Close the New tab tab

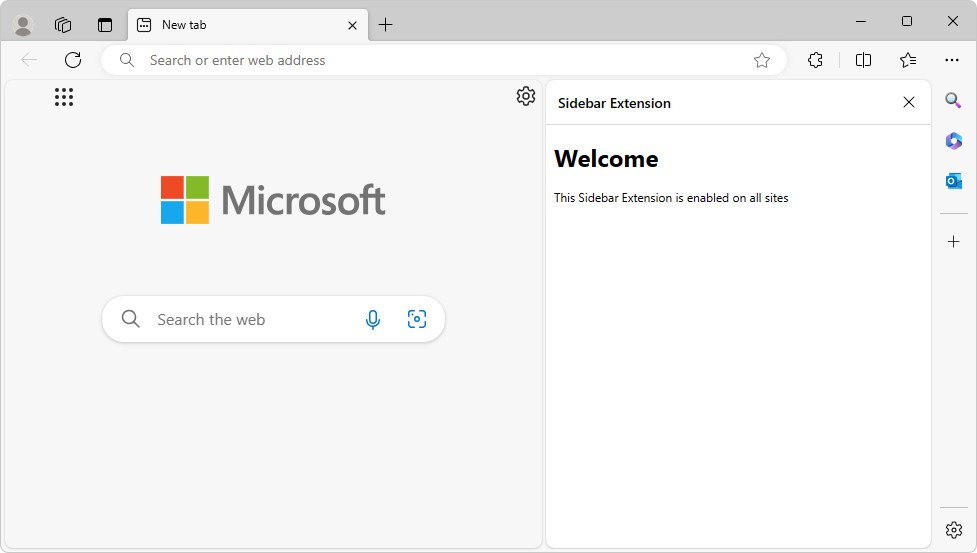pyautogui.click(x=352, y=26)
